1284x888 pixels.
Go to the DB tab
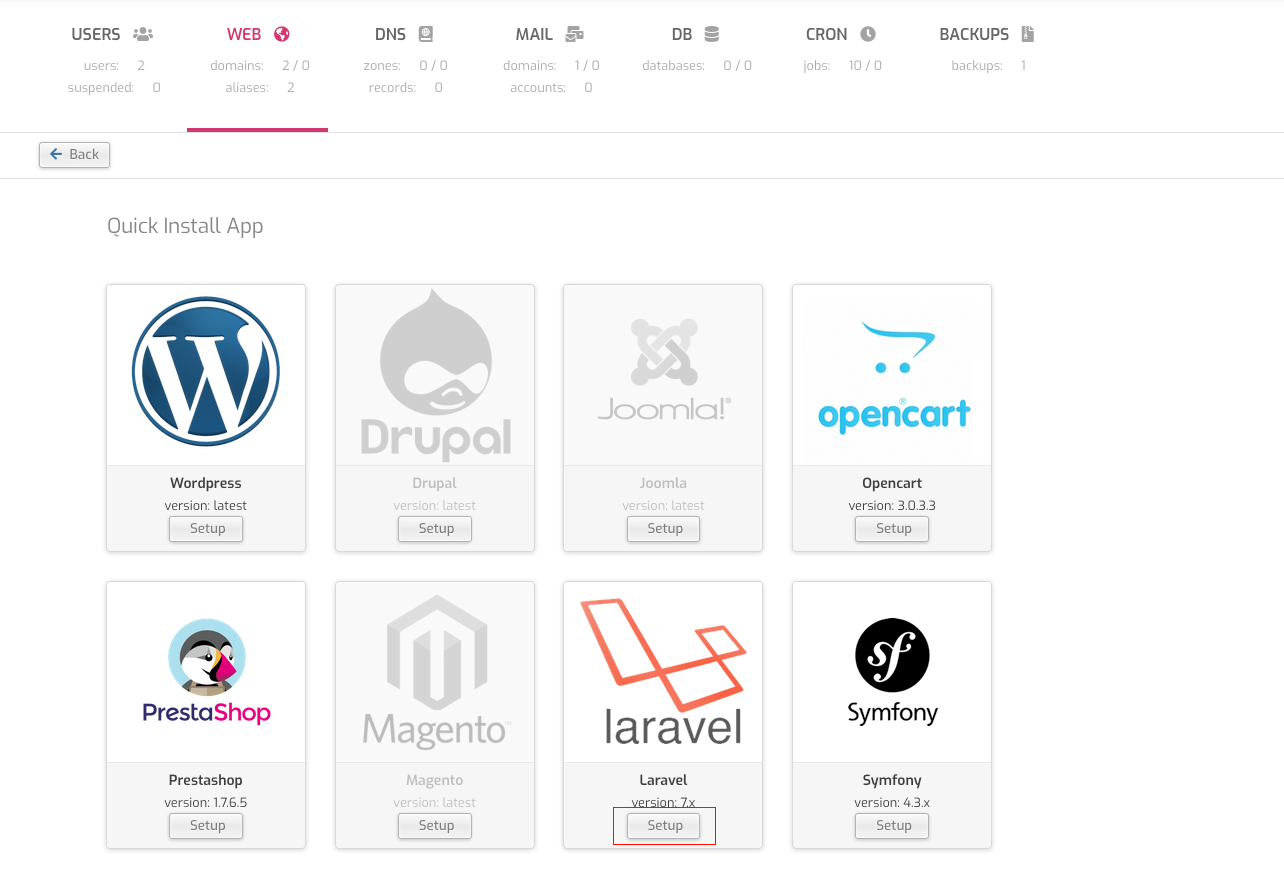(x=695, y=35)
